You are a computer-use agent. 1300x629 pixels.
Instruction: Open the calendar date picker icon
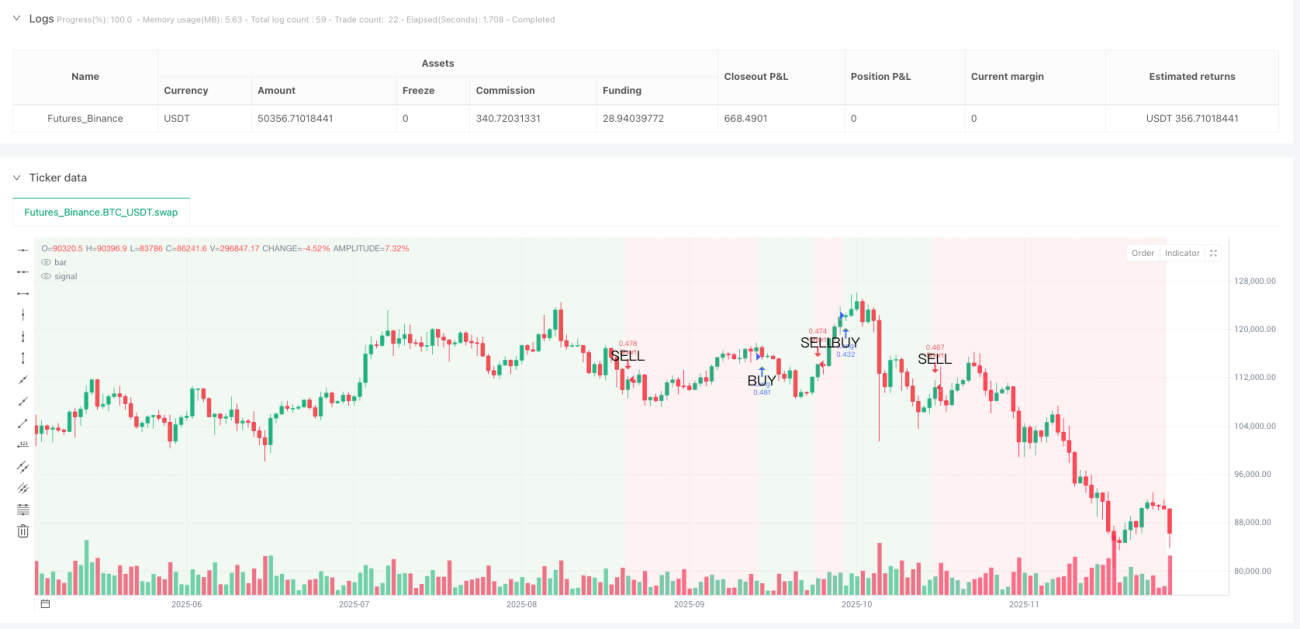coord(45,604)
